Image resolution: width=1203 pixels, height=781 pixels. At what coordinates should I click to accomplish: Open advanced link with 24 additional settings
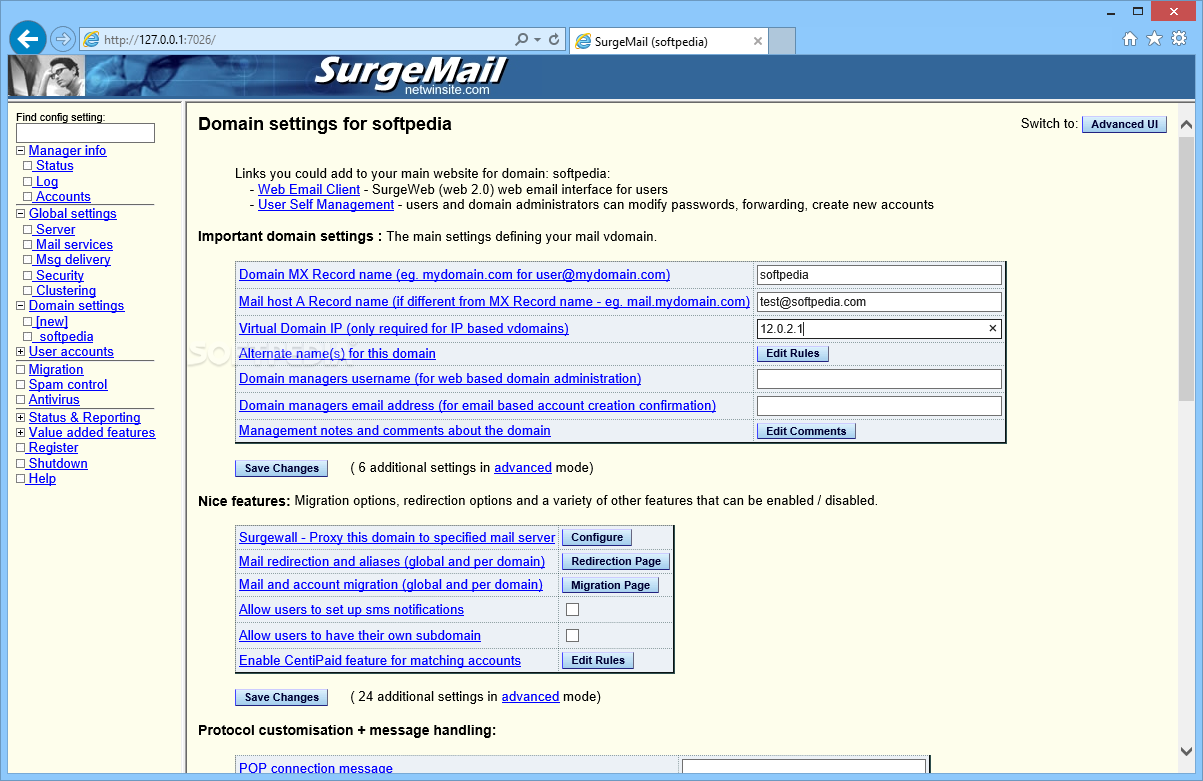tap(530, 697)
